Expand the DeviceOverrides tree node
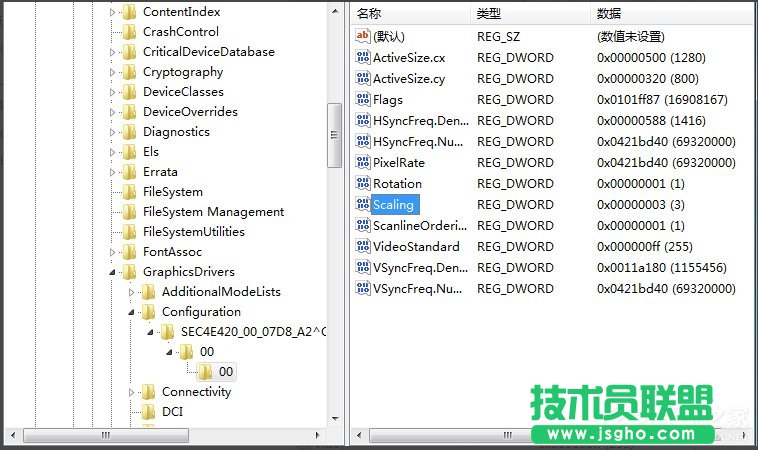This screenshot has width=758, height=450. (112, 112)
